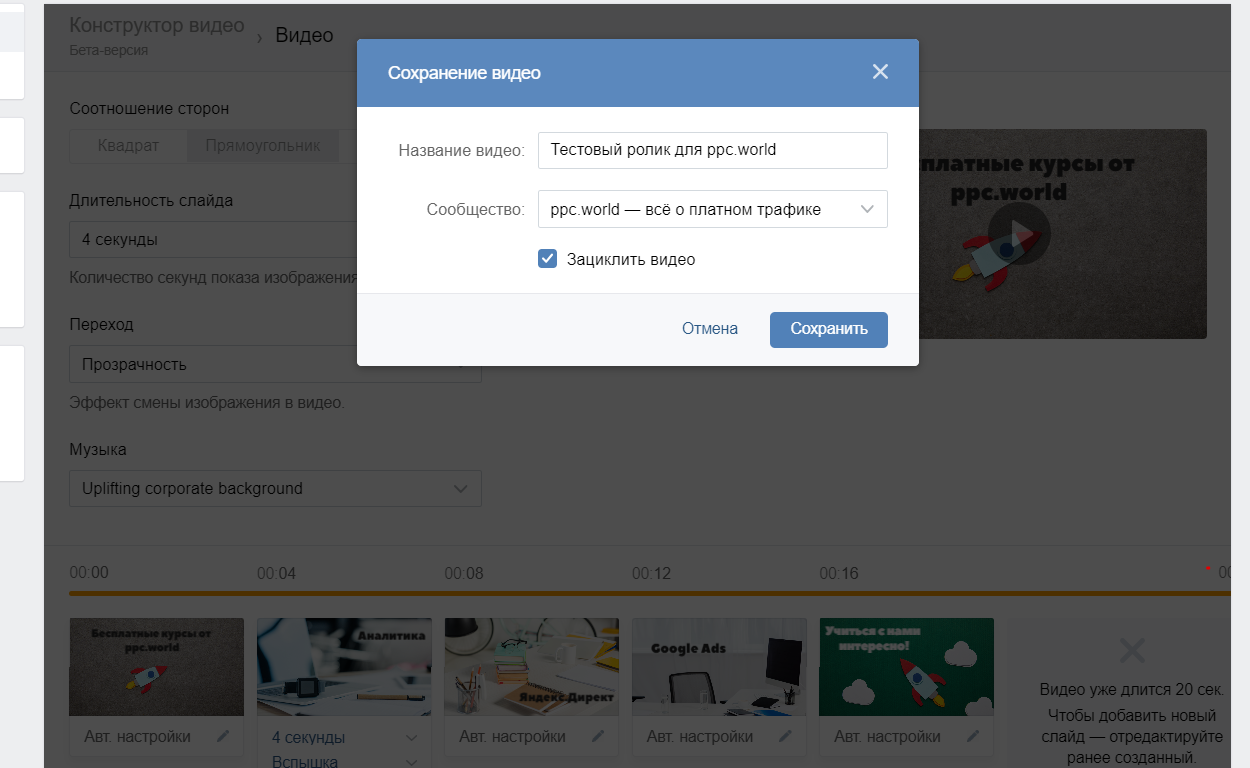Uncheck the 'Зациклить видео' checkbox

click(547, 258)
